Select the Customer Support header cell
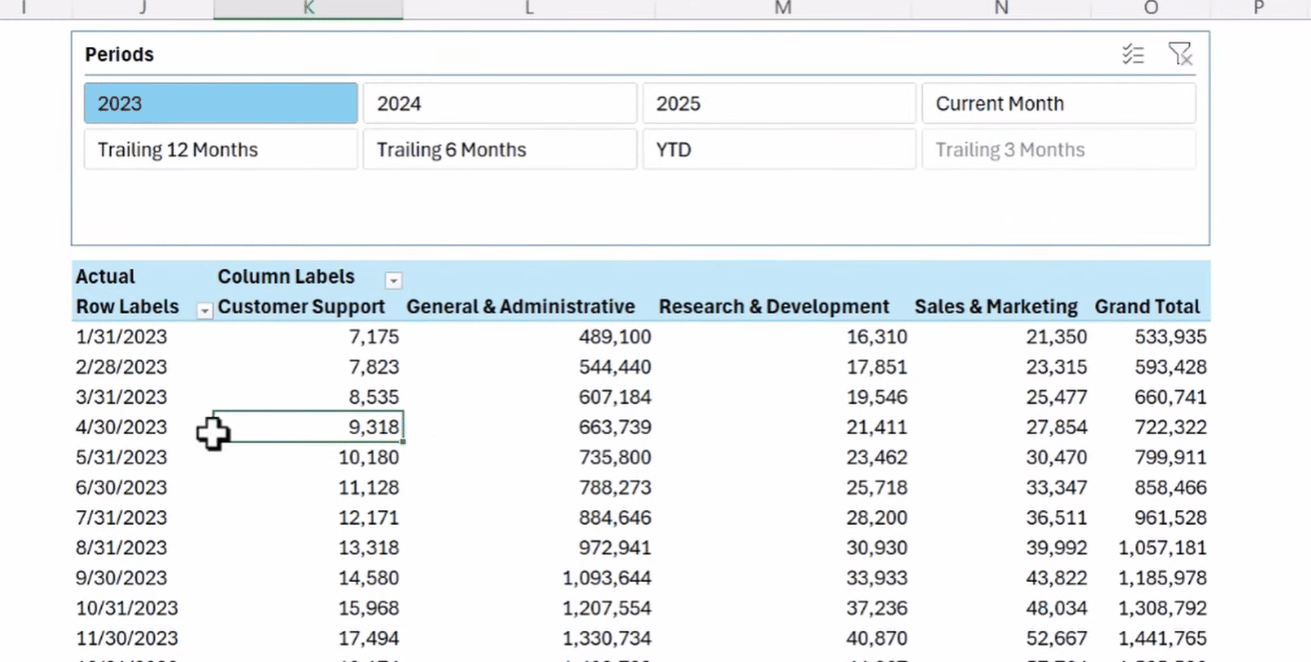This screenshot has height=662, width=1311. point(301,307)
